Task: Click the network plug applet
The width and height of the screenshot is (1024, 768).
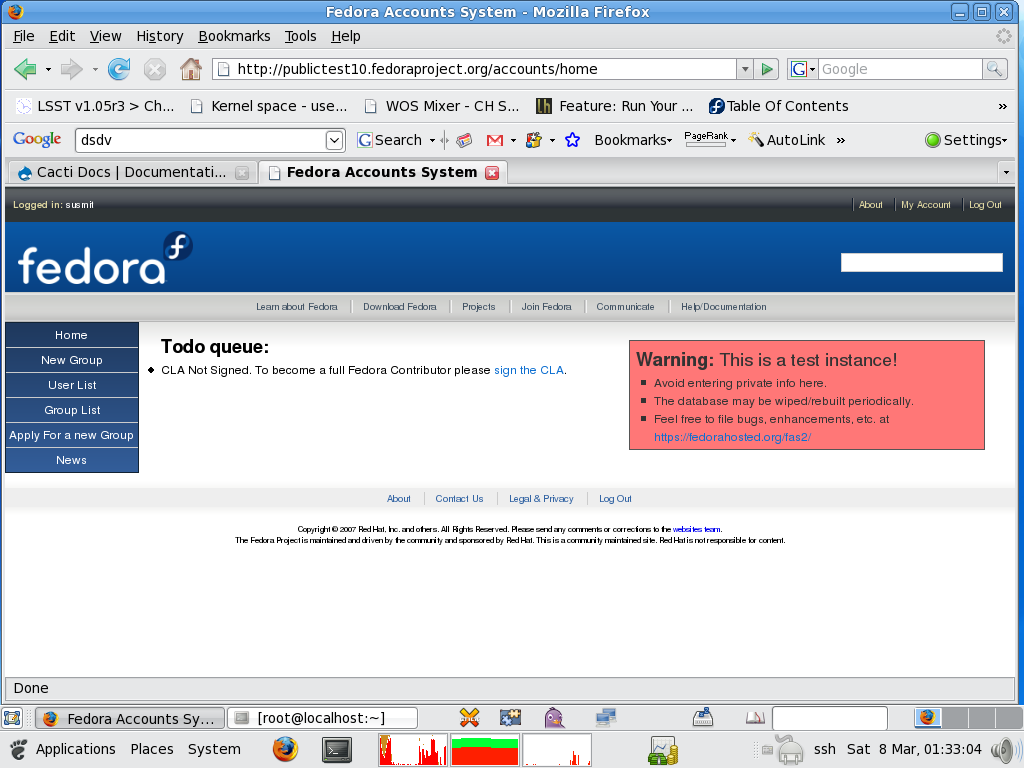Action: [x=788, y=750]
